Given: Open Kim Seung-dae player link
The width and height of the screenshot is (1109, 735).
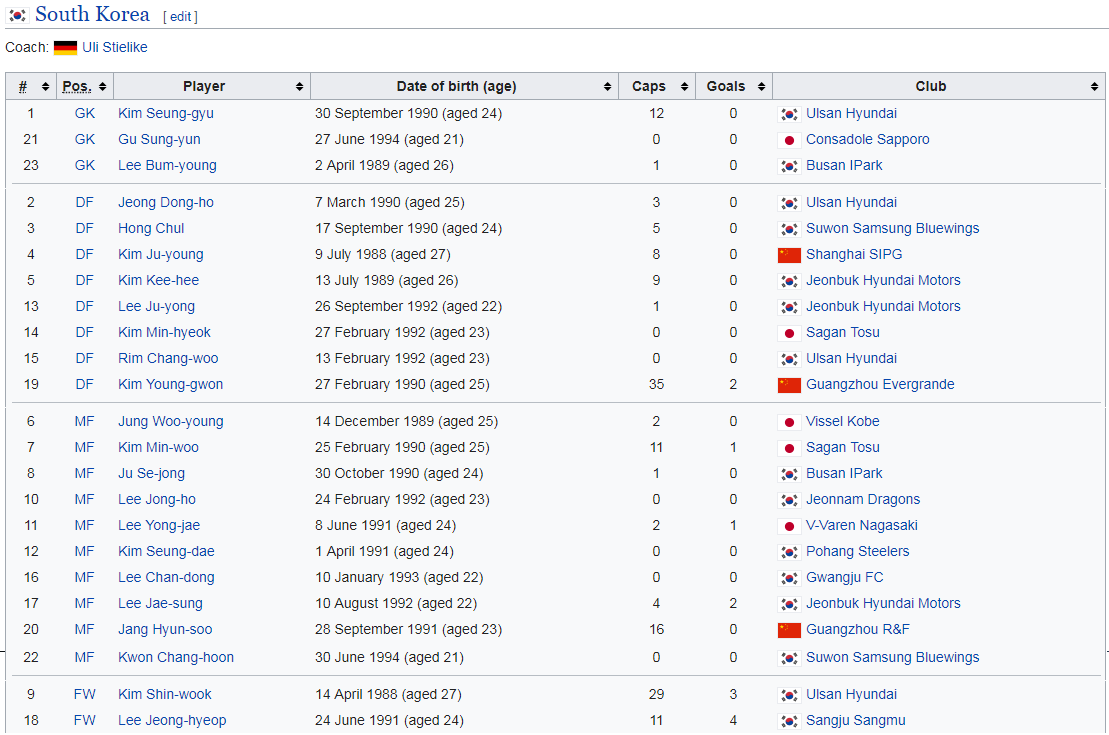Looking at the screenshot, I should [166, 552].
